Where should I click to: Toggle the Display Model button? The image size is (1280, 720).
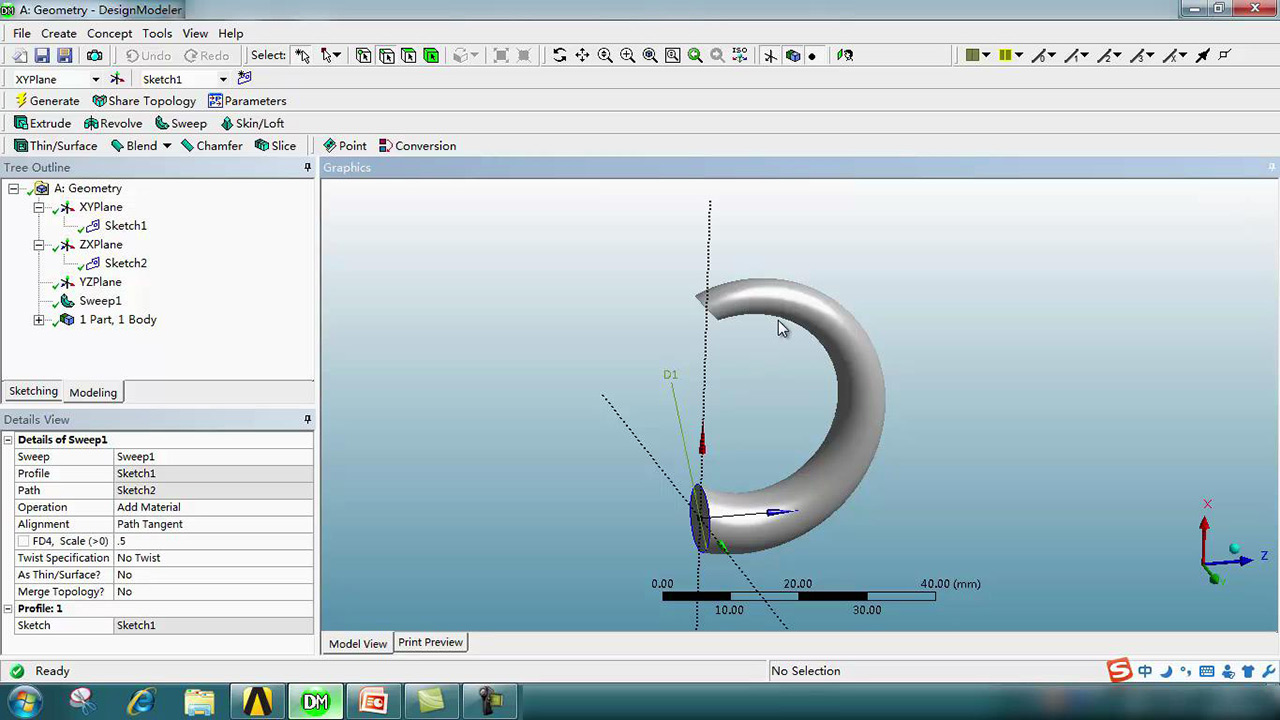point(793,56)
